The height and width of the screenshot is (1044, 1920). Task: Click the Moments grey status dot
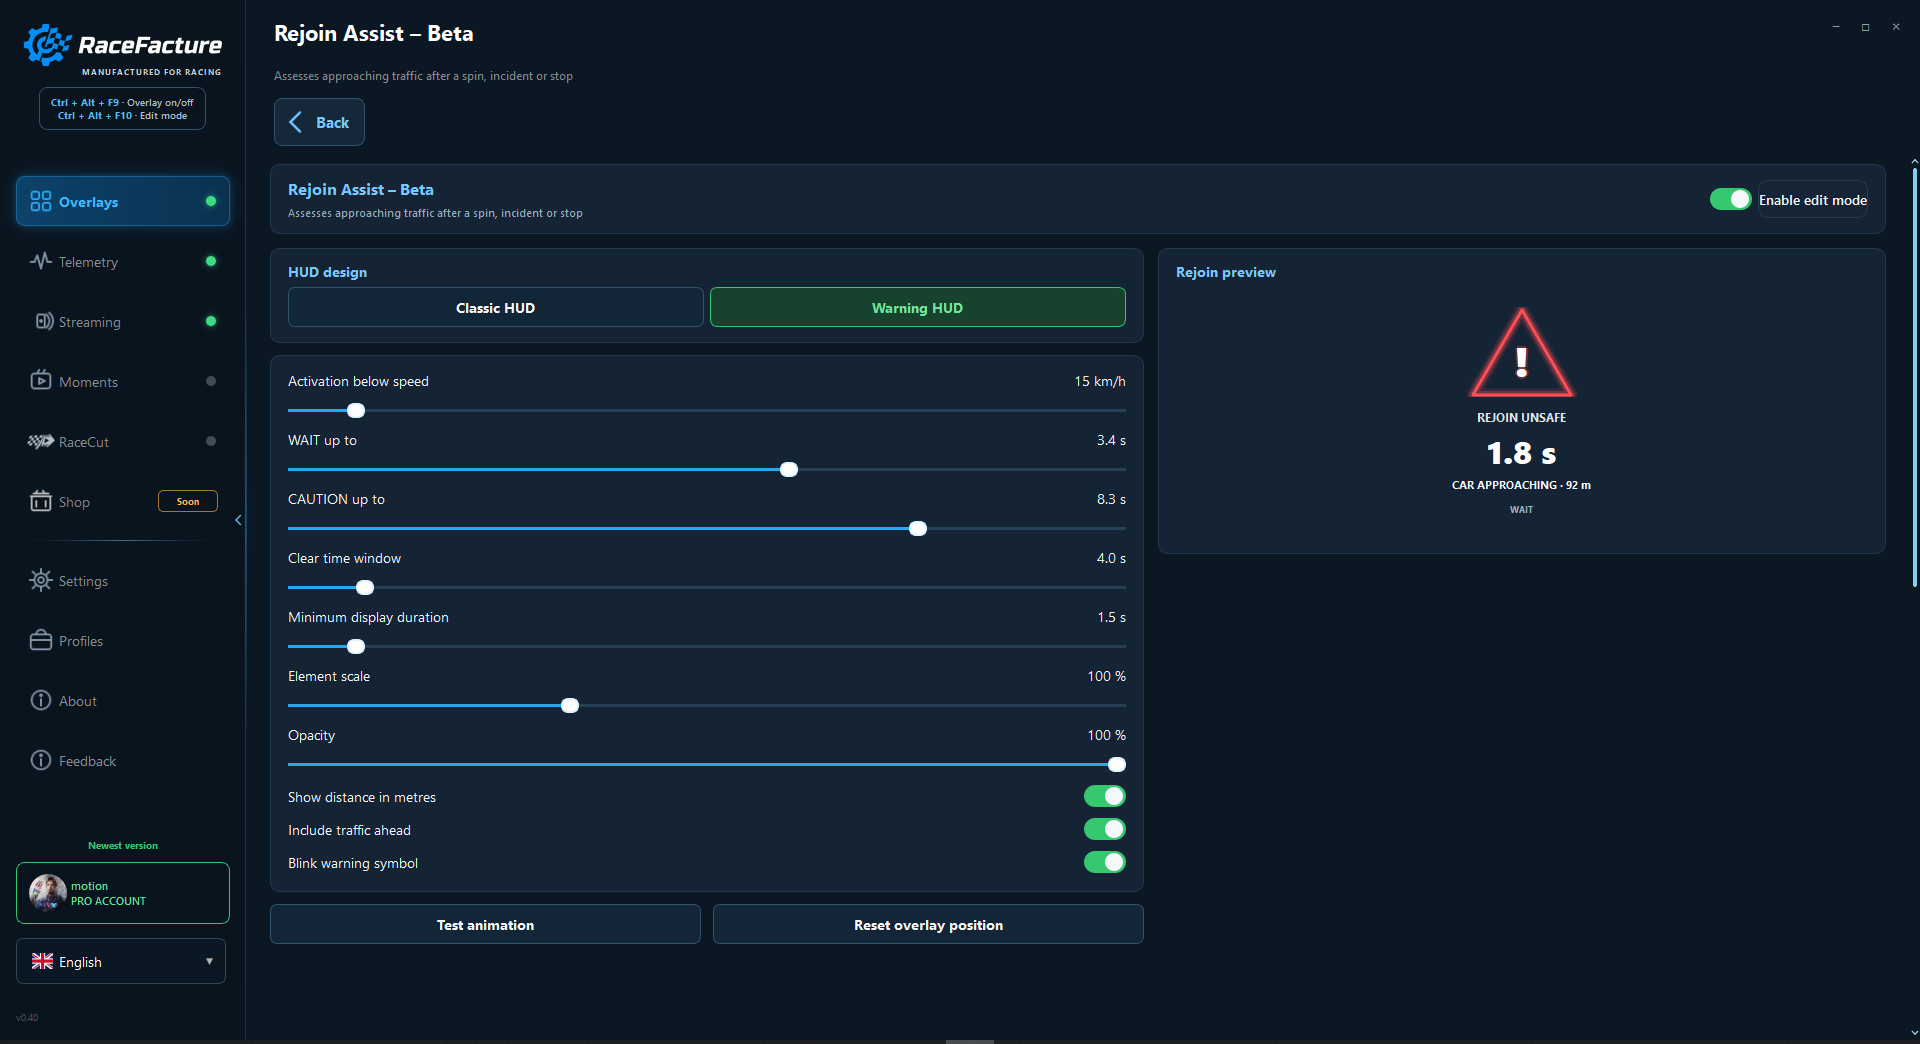coord(211,381)
